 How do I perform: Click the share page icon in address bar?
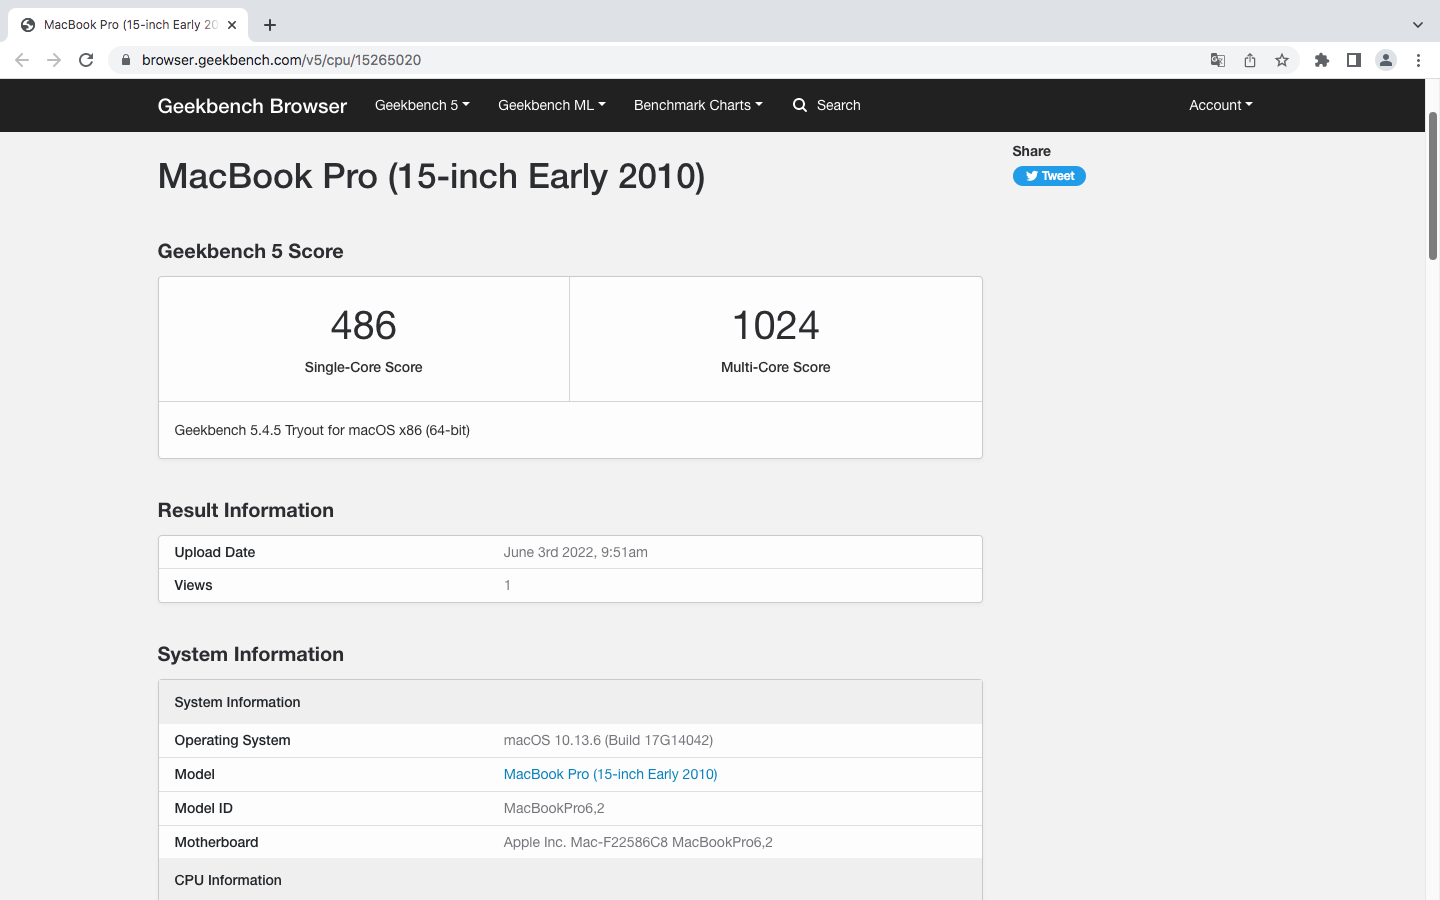coord(1250,60)
